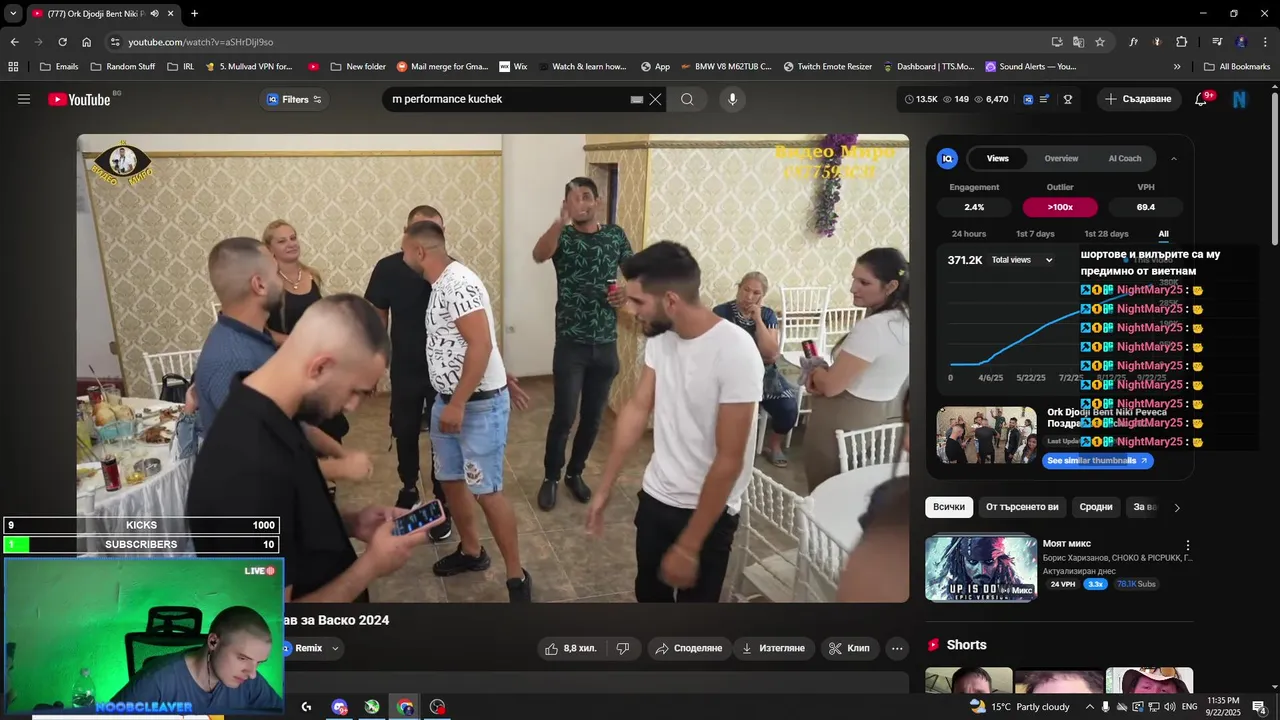The image size is (1280, 720).
Task: Open the YouTube hamburger guide menu
Action: 24,99
